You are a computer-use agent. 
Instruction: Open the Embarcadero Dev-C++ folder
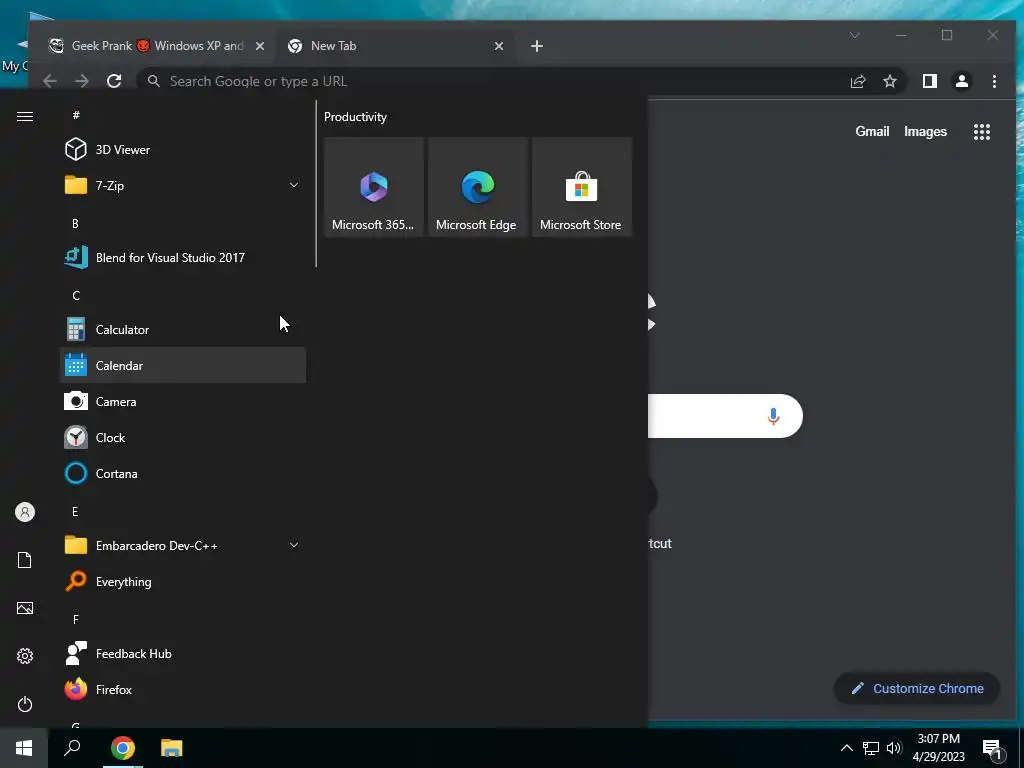point(183,545)
